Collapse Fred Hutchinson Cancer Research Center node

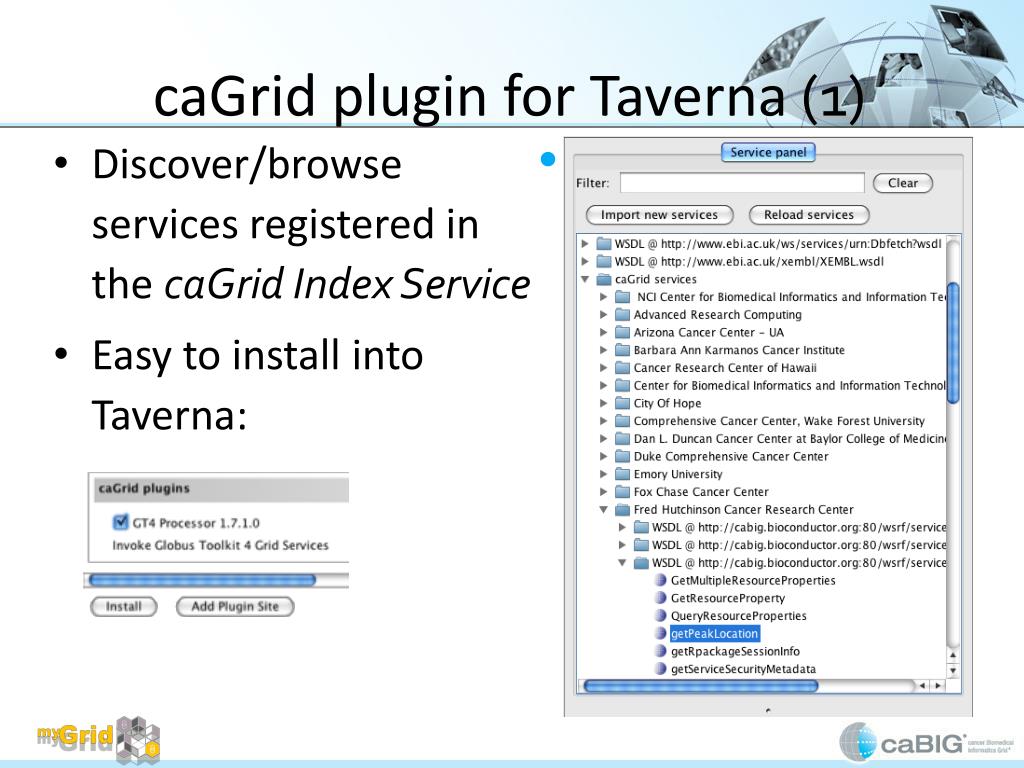[x=604, y=509]
